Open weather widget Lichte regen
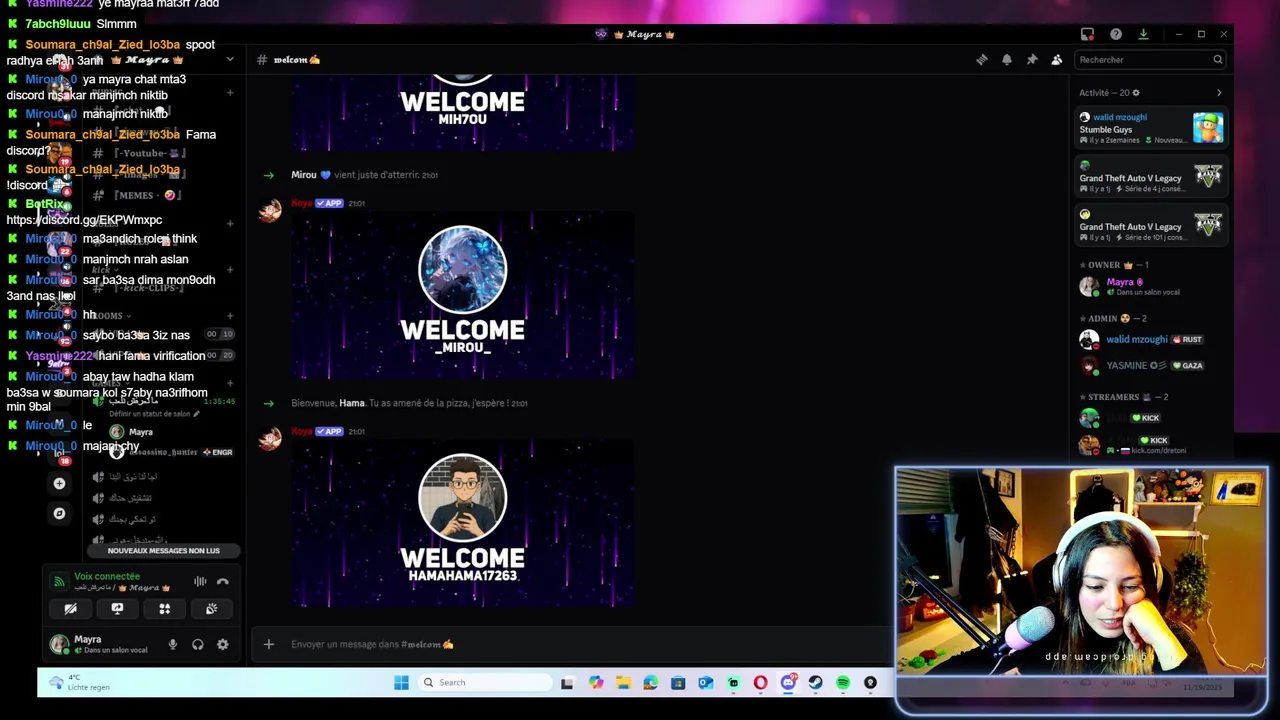1280x720 pixels. [x=78, y=683]
